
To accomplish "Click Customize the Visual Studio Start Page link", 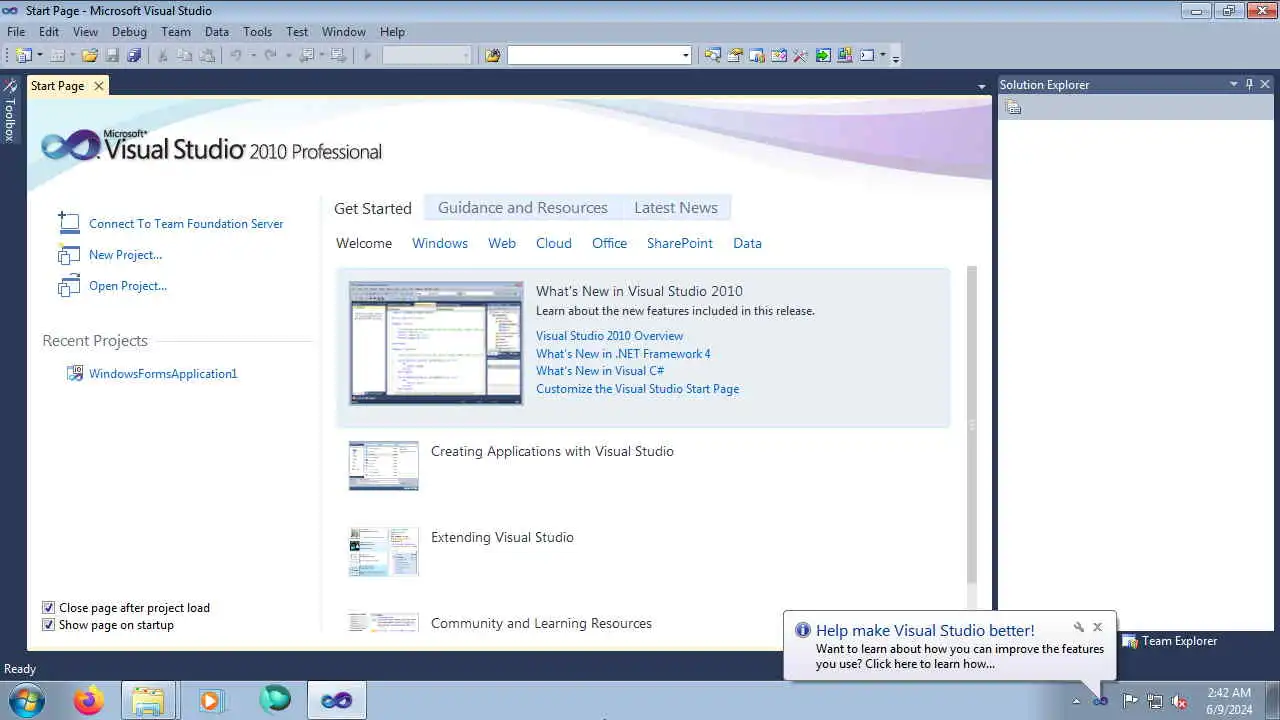I will [637, 389].
